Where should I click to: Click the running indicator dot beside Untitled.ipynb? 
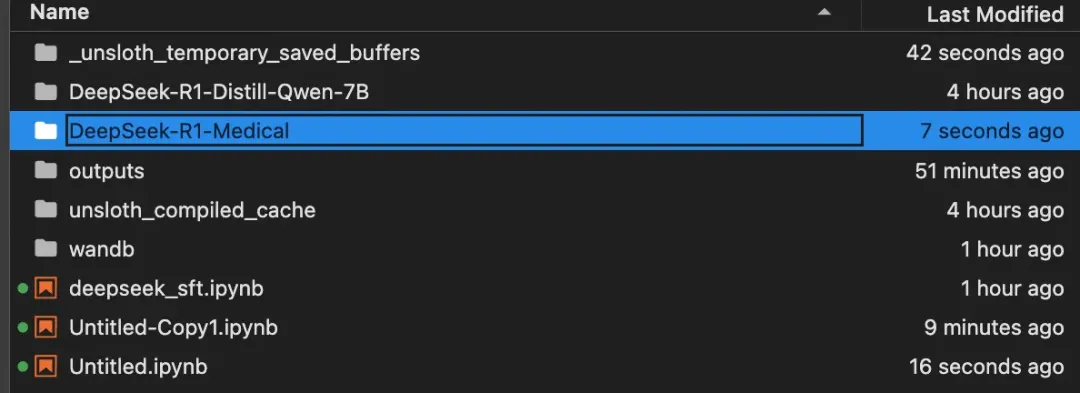pos(23,367)
